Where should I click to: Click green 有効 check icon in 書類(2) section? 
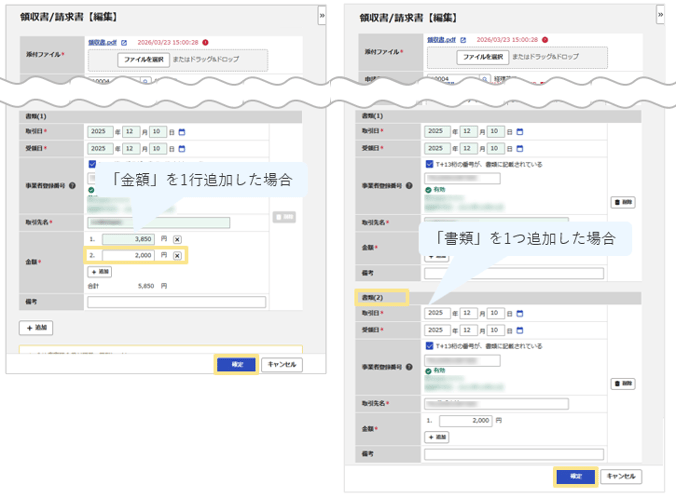(x=428, y=371)
